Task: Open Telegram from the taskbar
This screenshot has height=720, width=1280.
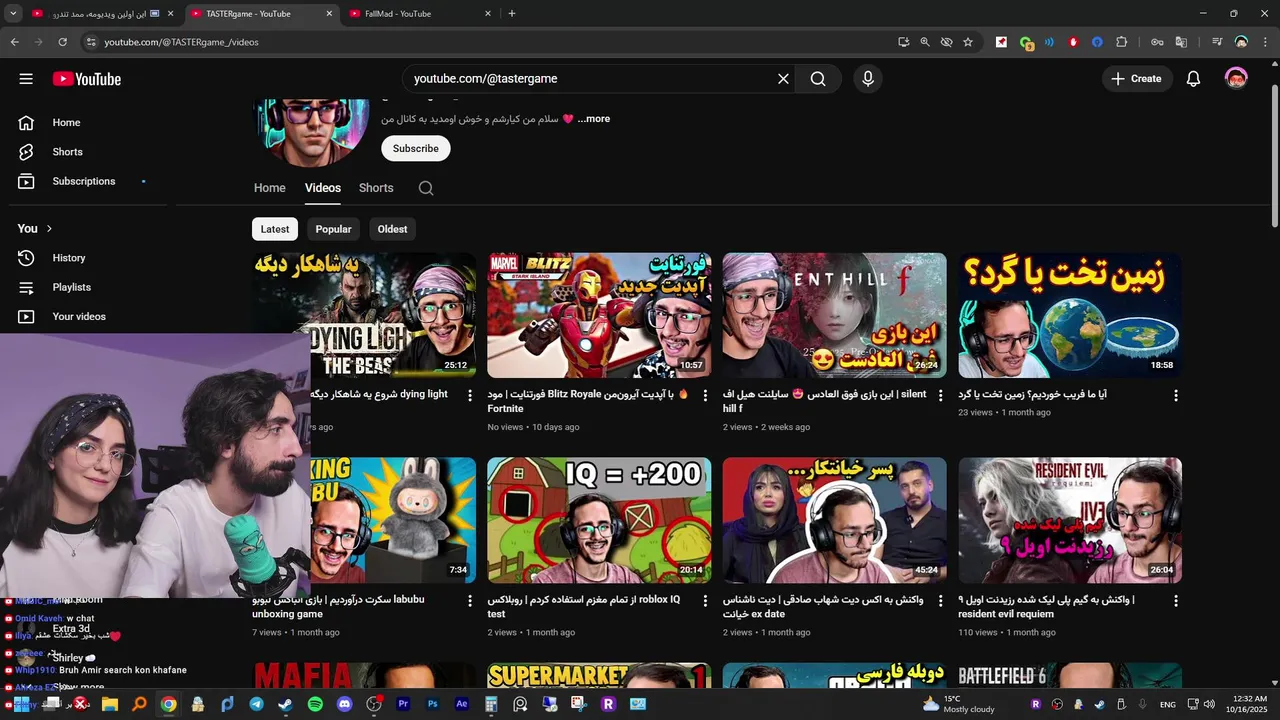Action: pos(257,704)
